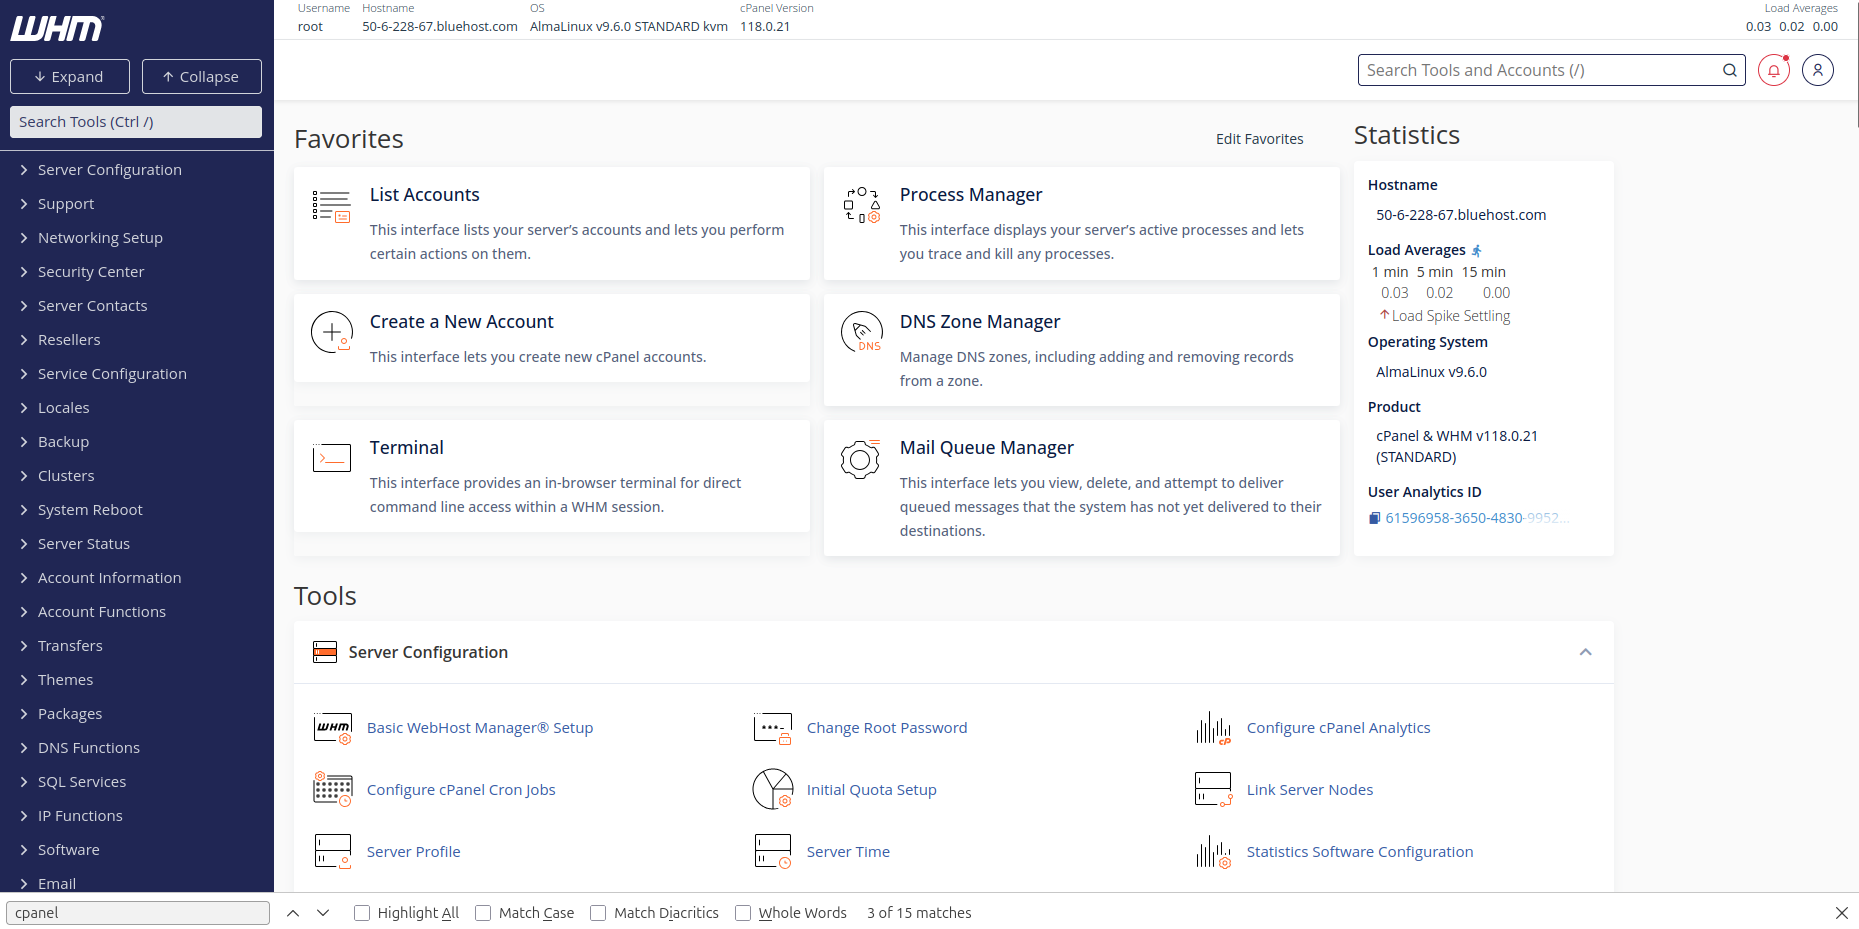
Task: Click the Create a New Account plus icon
Action: tap(331, 332)
